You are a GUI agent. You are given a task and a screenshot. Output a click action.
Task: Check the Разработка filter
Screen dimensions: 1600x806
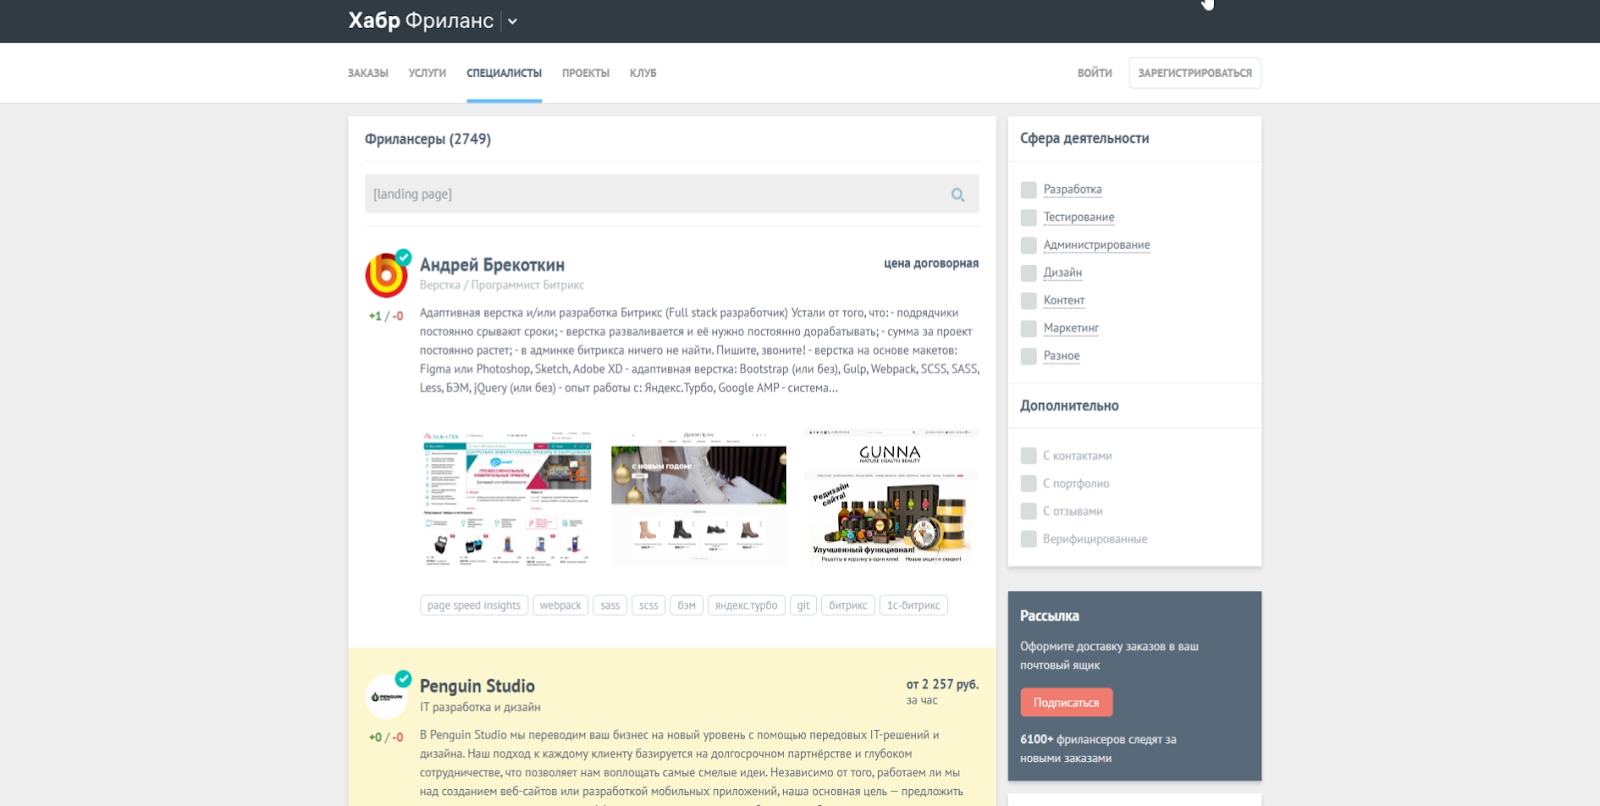pos(1028,190)
